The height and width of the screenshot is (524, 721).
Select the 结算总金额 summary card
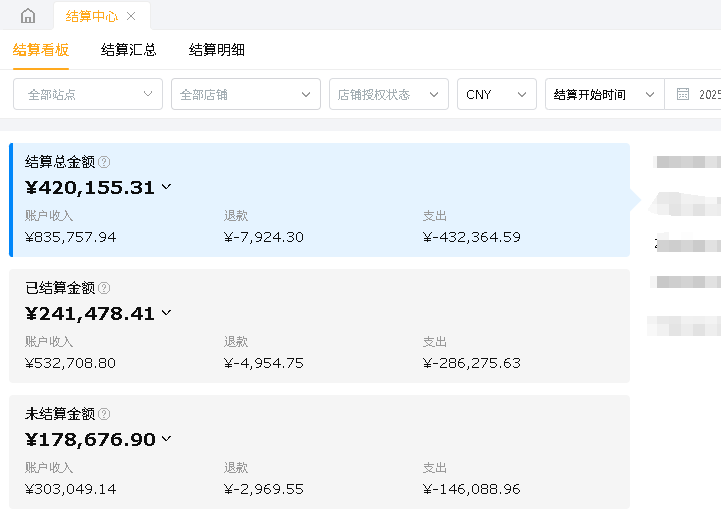(x=320, y=200)
